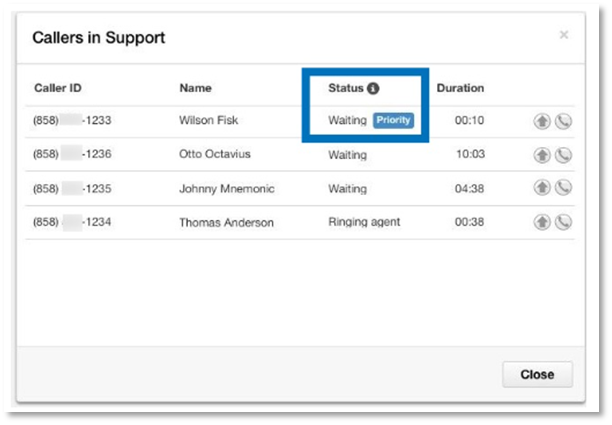Click the Caller ID column header
This screenshot has width=612, height=425.
click(x=58, y=89)
